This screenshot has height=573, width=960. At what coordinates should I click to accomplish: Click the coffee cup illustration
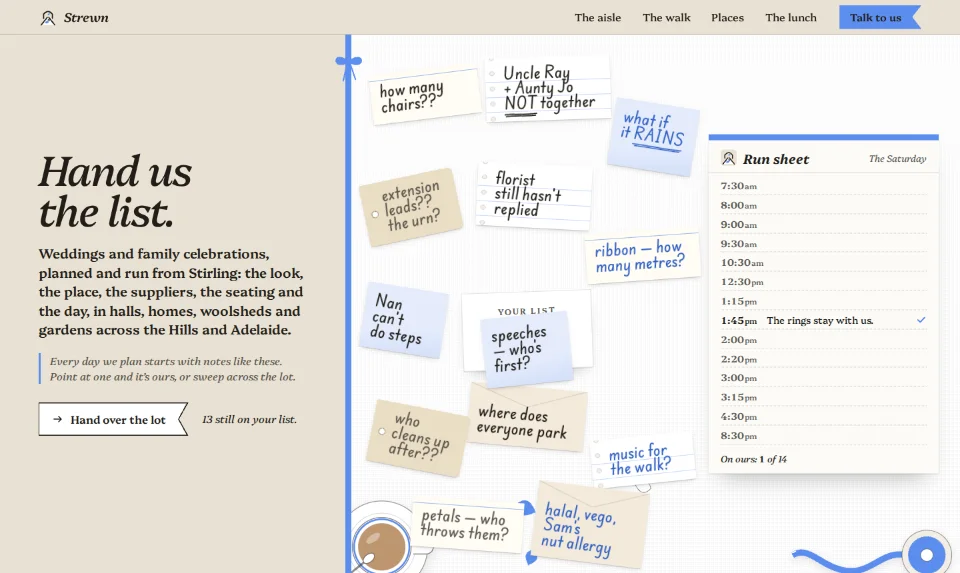tap(381, 545)
